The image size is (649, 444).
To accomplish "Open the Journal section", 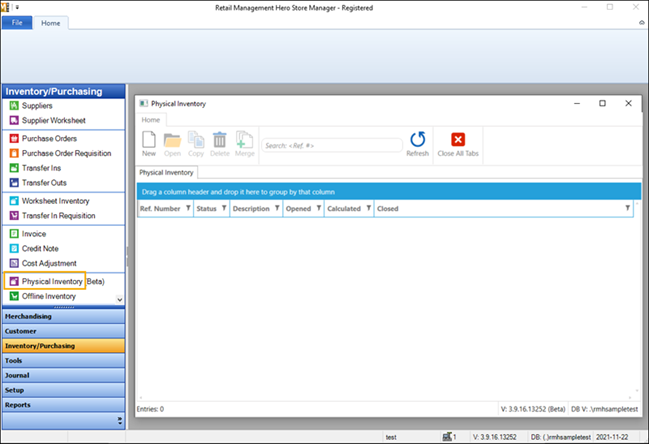I will [63, 376].
